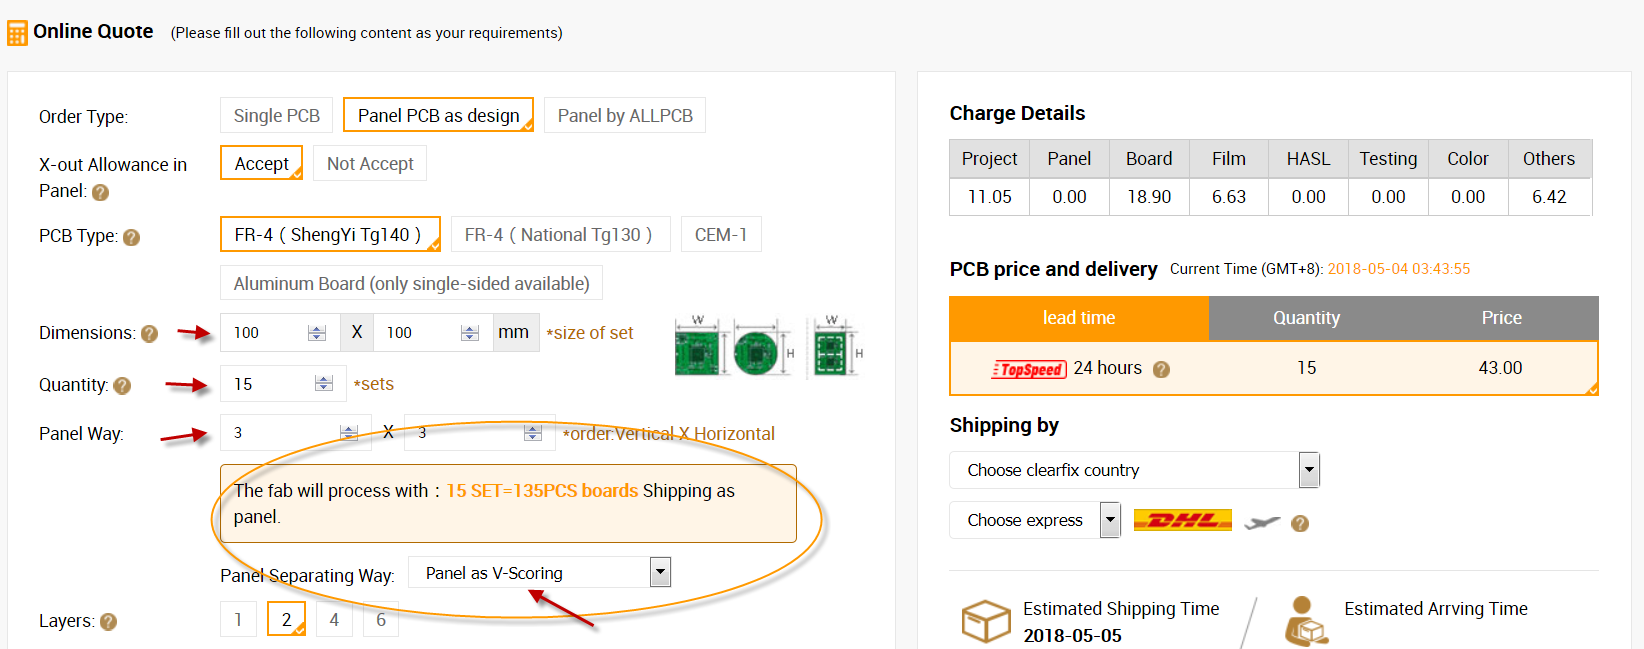The height and width of the screenshot is (649, 1644).
Task: Select FR-4 National Tg130 board type
Action: 558,235
